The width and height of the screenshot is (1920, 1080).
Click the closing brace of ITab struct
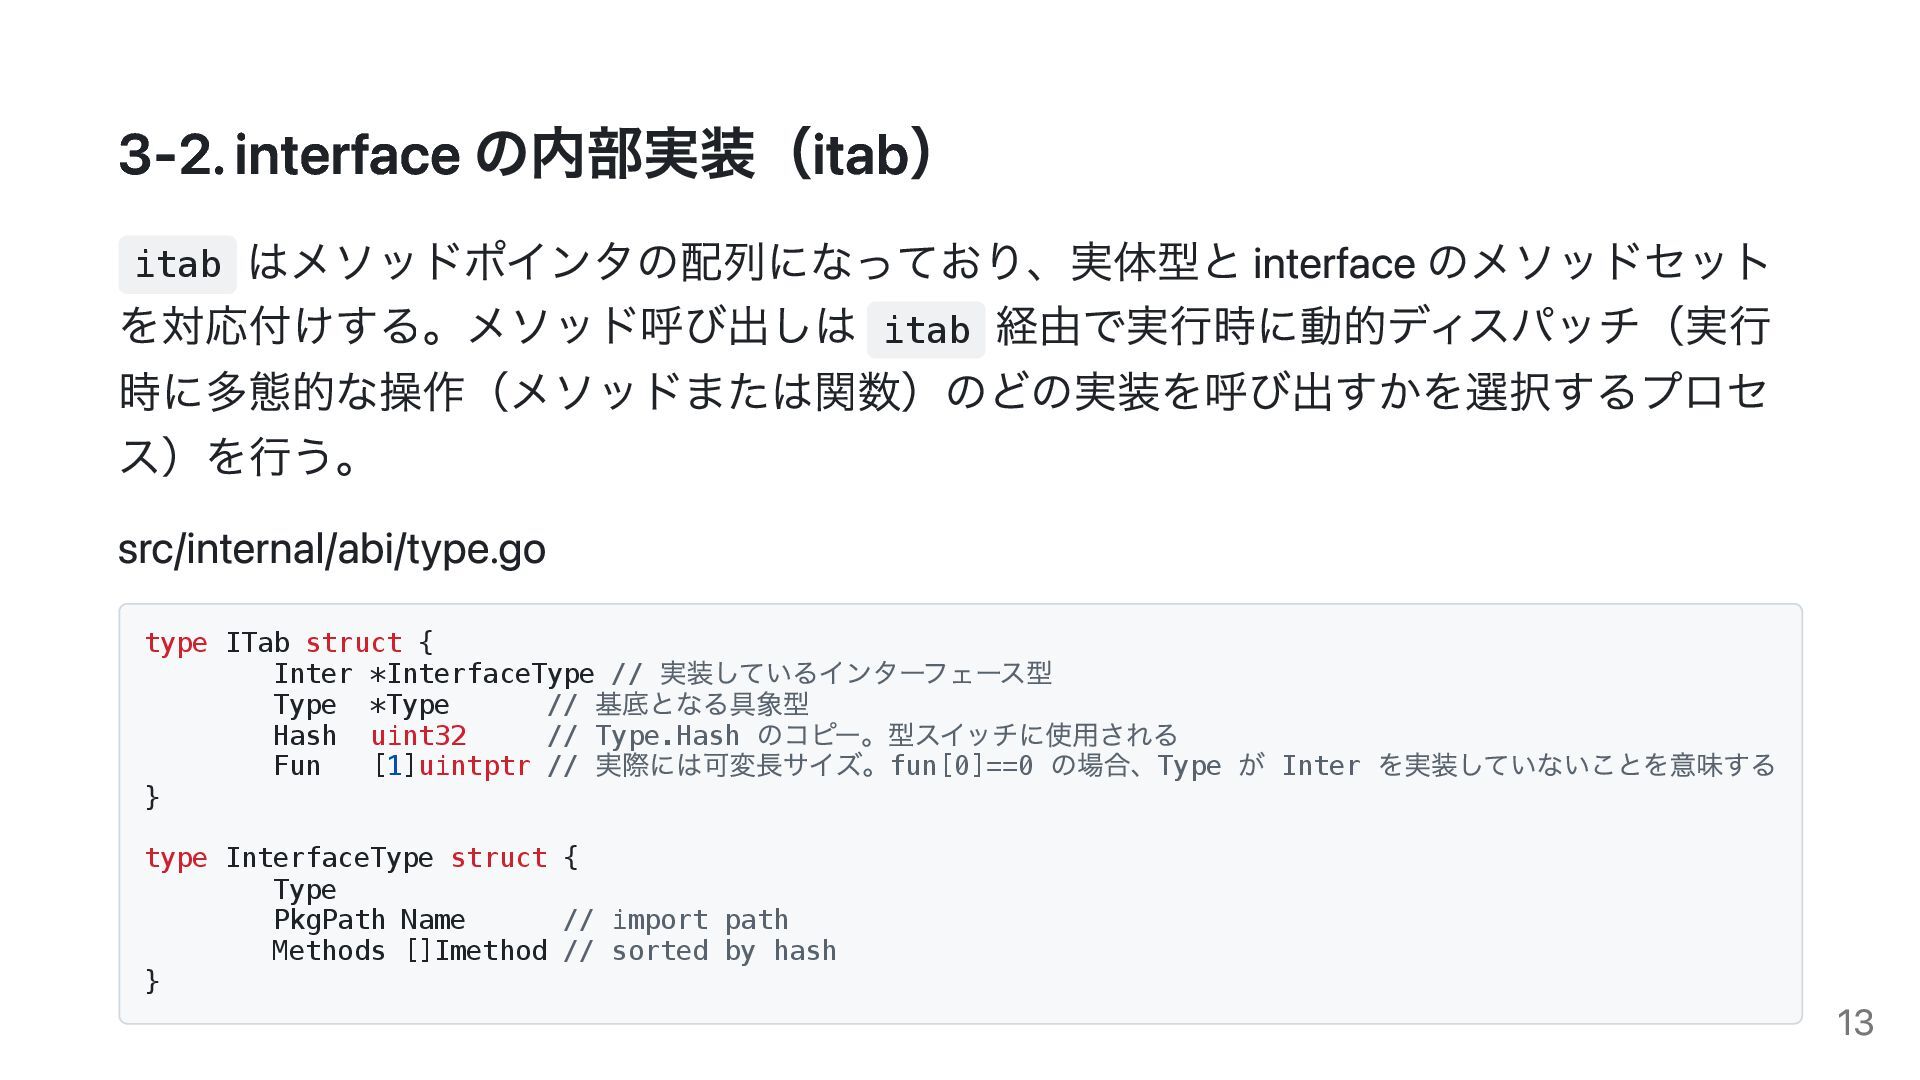coord(152,797)
